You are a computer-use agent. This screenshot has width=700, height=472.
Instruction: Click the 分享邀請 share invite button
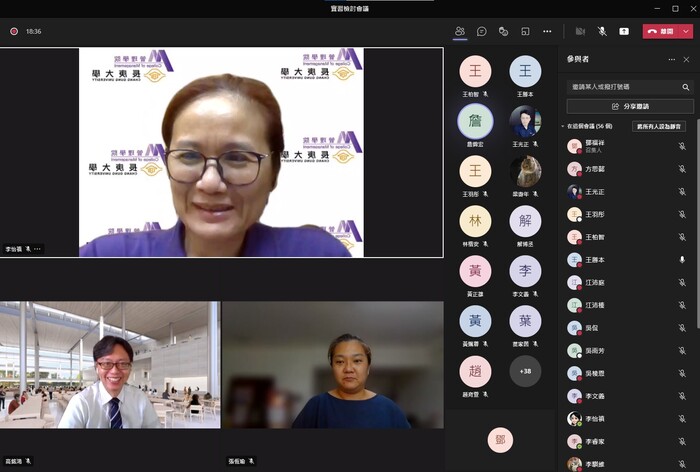pyautogui.click(x=629, y=106)
